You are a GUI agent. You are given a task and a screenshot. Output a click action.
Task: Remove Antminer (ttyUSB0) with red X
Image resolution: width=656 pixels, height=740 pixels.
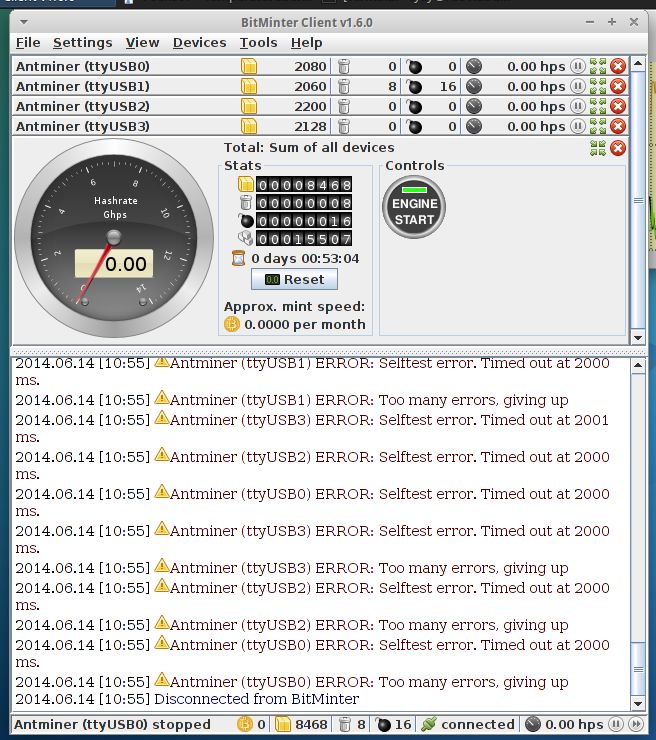618,66
